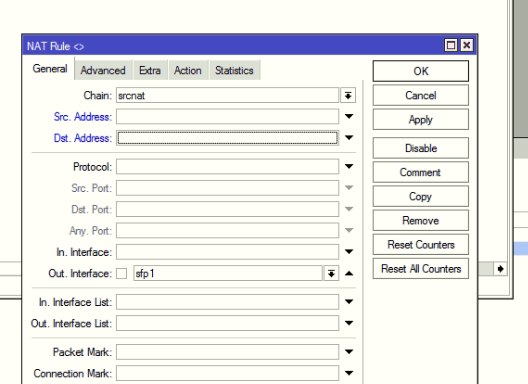
Task: Expand the Packet Mark option
Action: coord(349,352)
